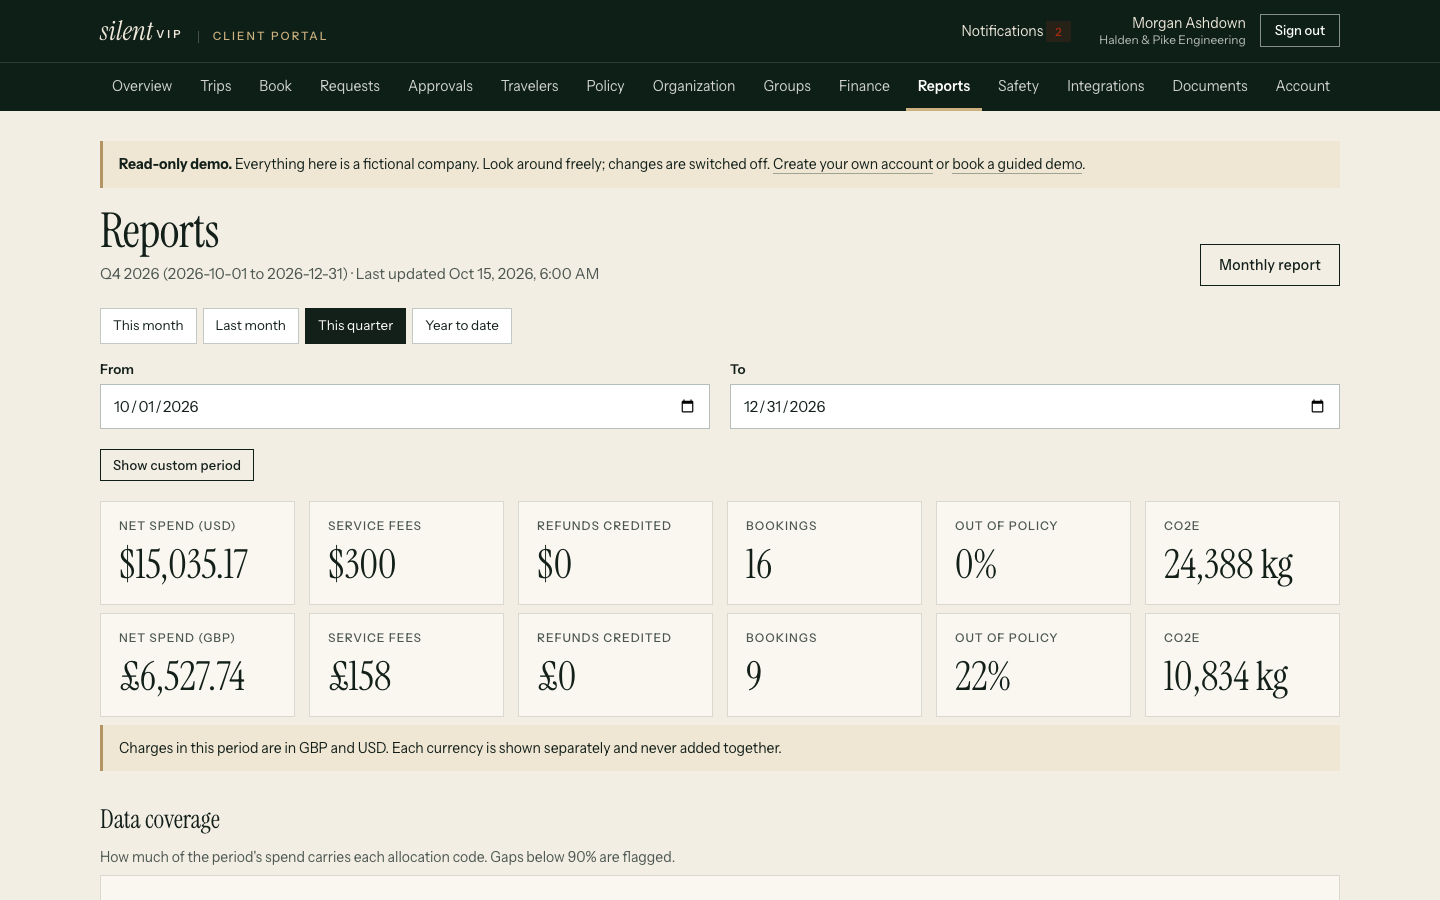Go to the Trips tab
Image resolution: width=1440 pixels, height=900 pixels.
coord(216,86)
